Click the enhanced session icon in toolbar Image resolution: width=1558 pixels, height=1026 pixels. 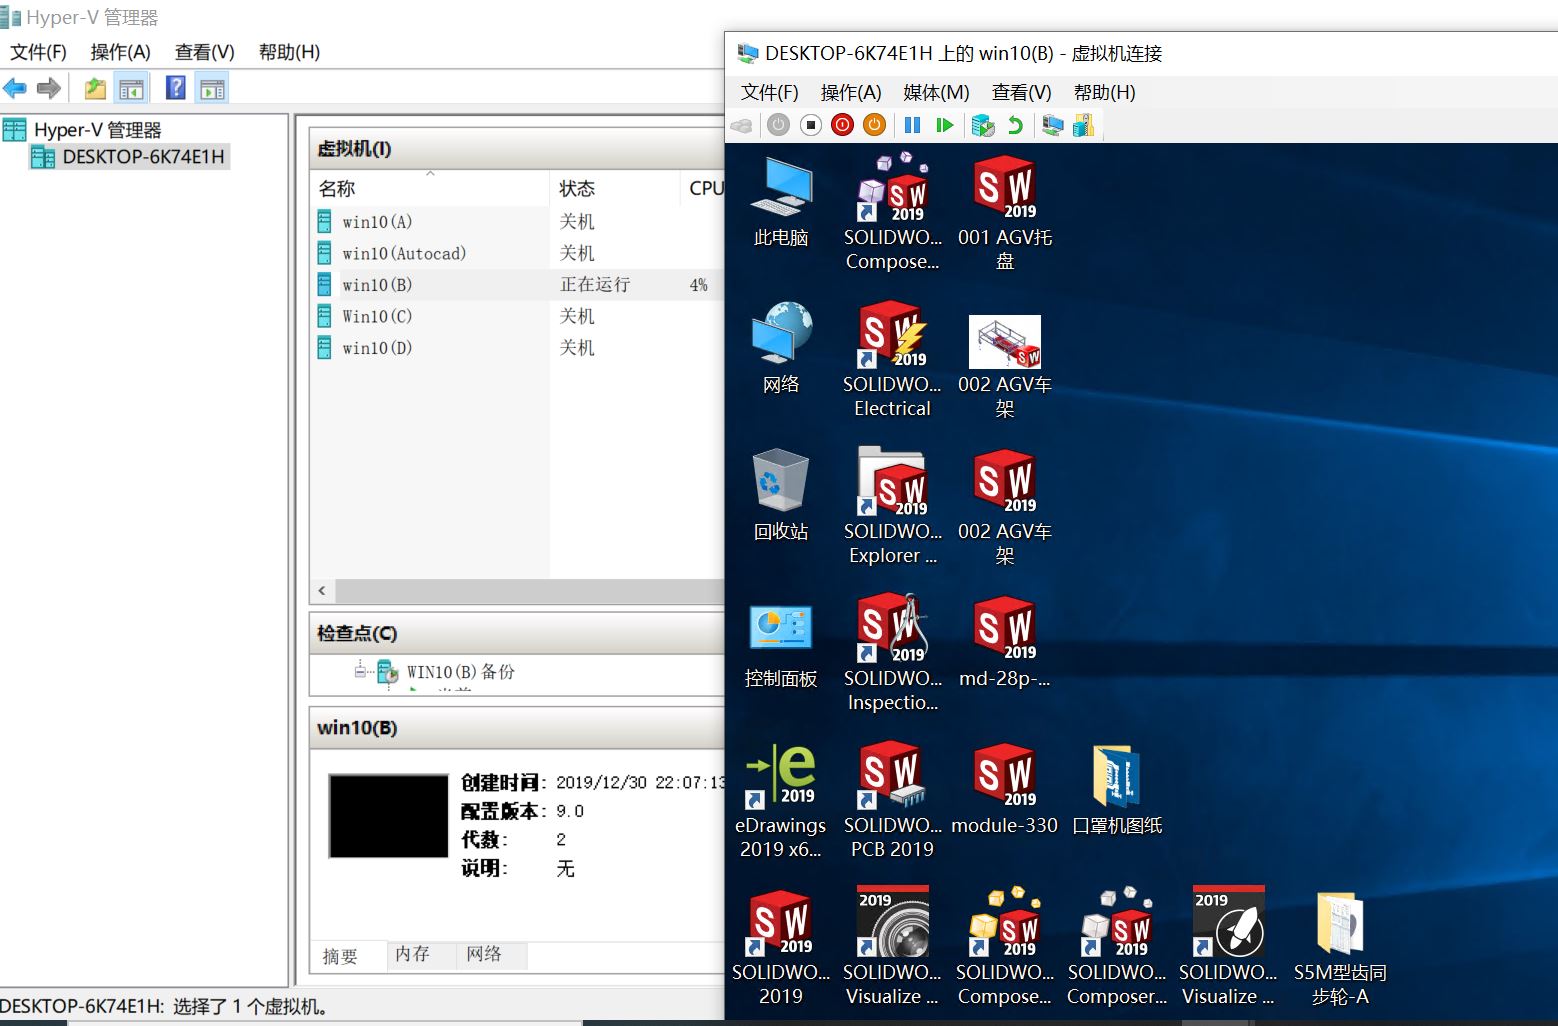tap(1052, 125)
